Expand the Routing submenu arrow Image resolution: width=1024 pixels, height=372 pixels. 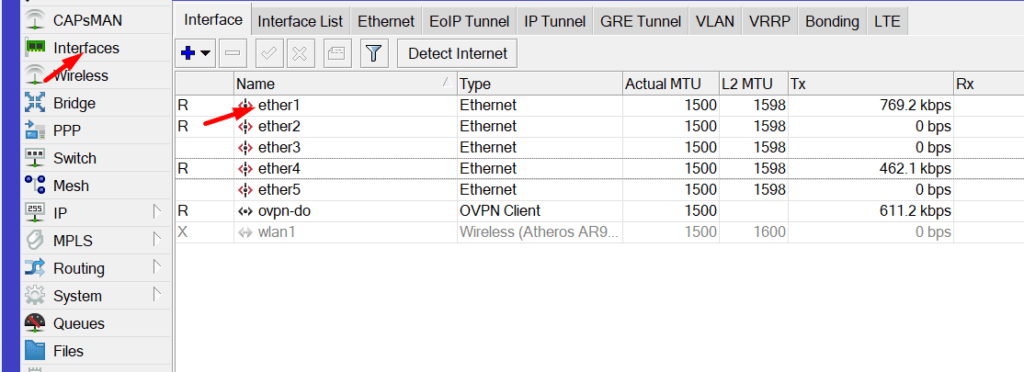(x=156, y=268)
